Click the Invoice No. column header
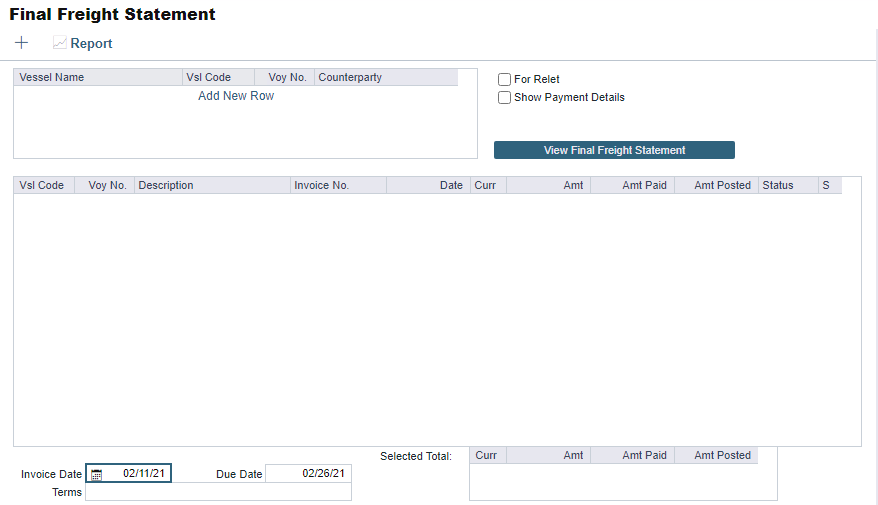Image resolution: width=878 pixels, height=505 pixels. (337, 185)
